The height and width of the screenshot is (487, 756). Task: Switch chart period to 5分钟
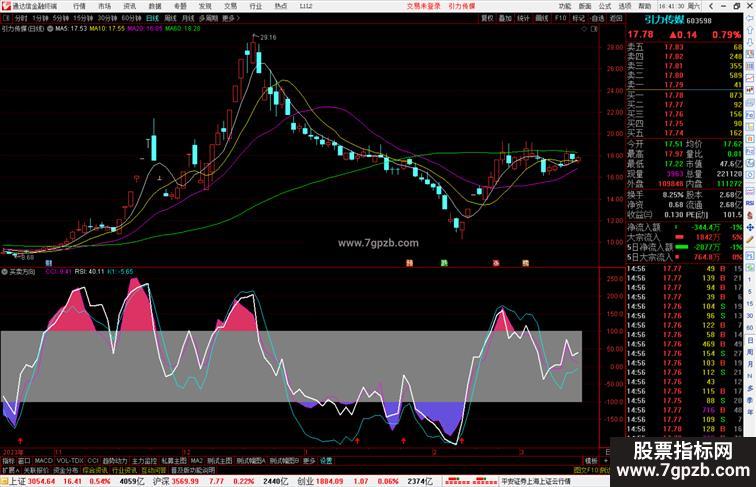(61, 18)
